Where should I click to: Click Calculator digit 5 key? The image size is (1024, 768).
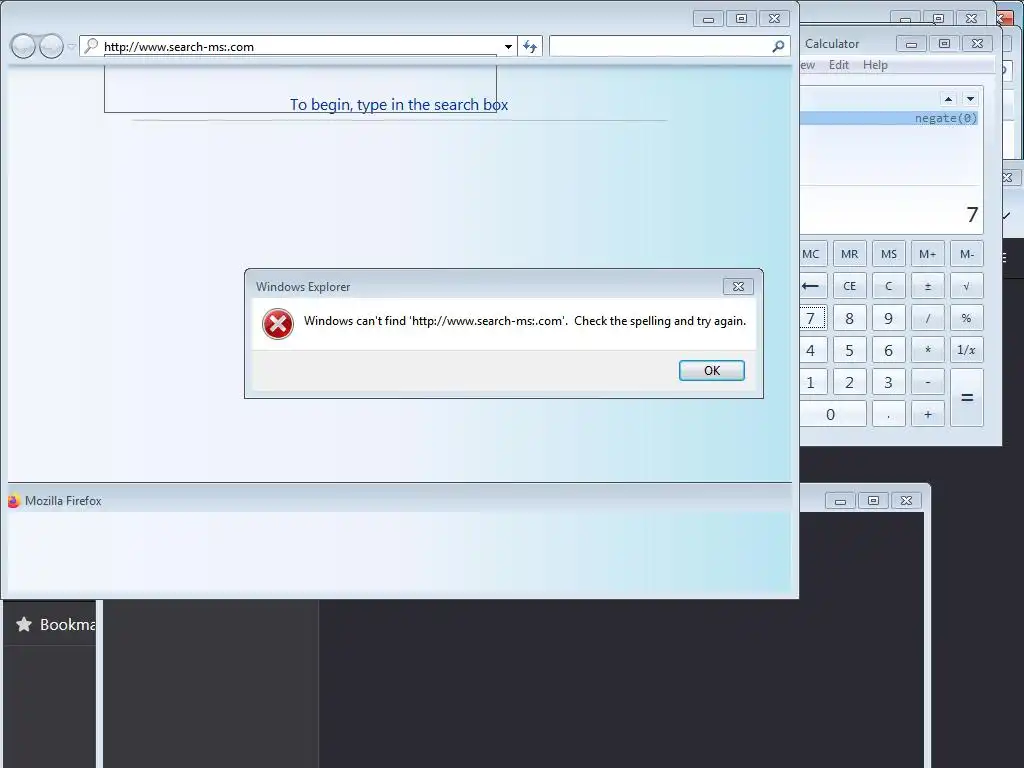(x=850, y=350)
